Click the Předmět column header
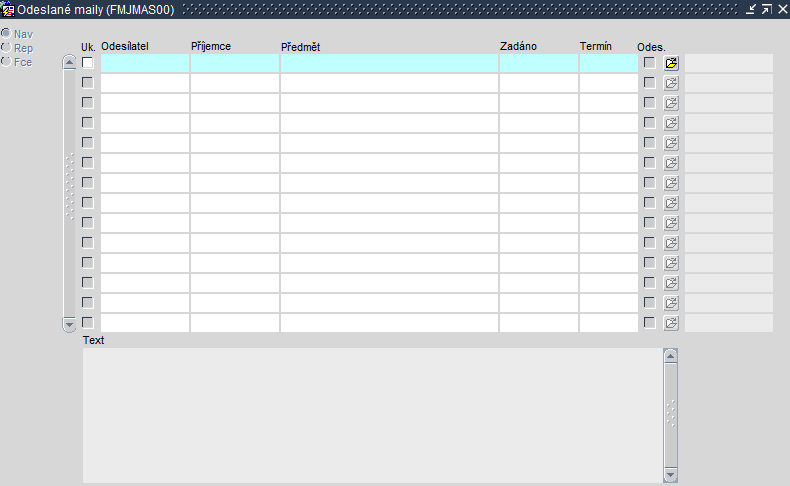This screenshot has width=790, height=486. click(300, 47)
